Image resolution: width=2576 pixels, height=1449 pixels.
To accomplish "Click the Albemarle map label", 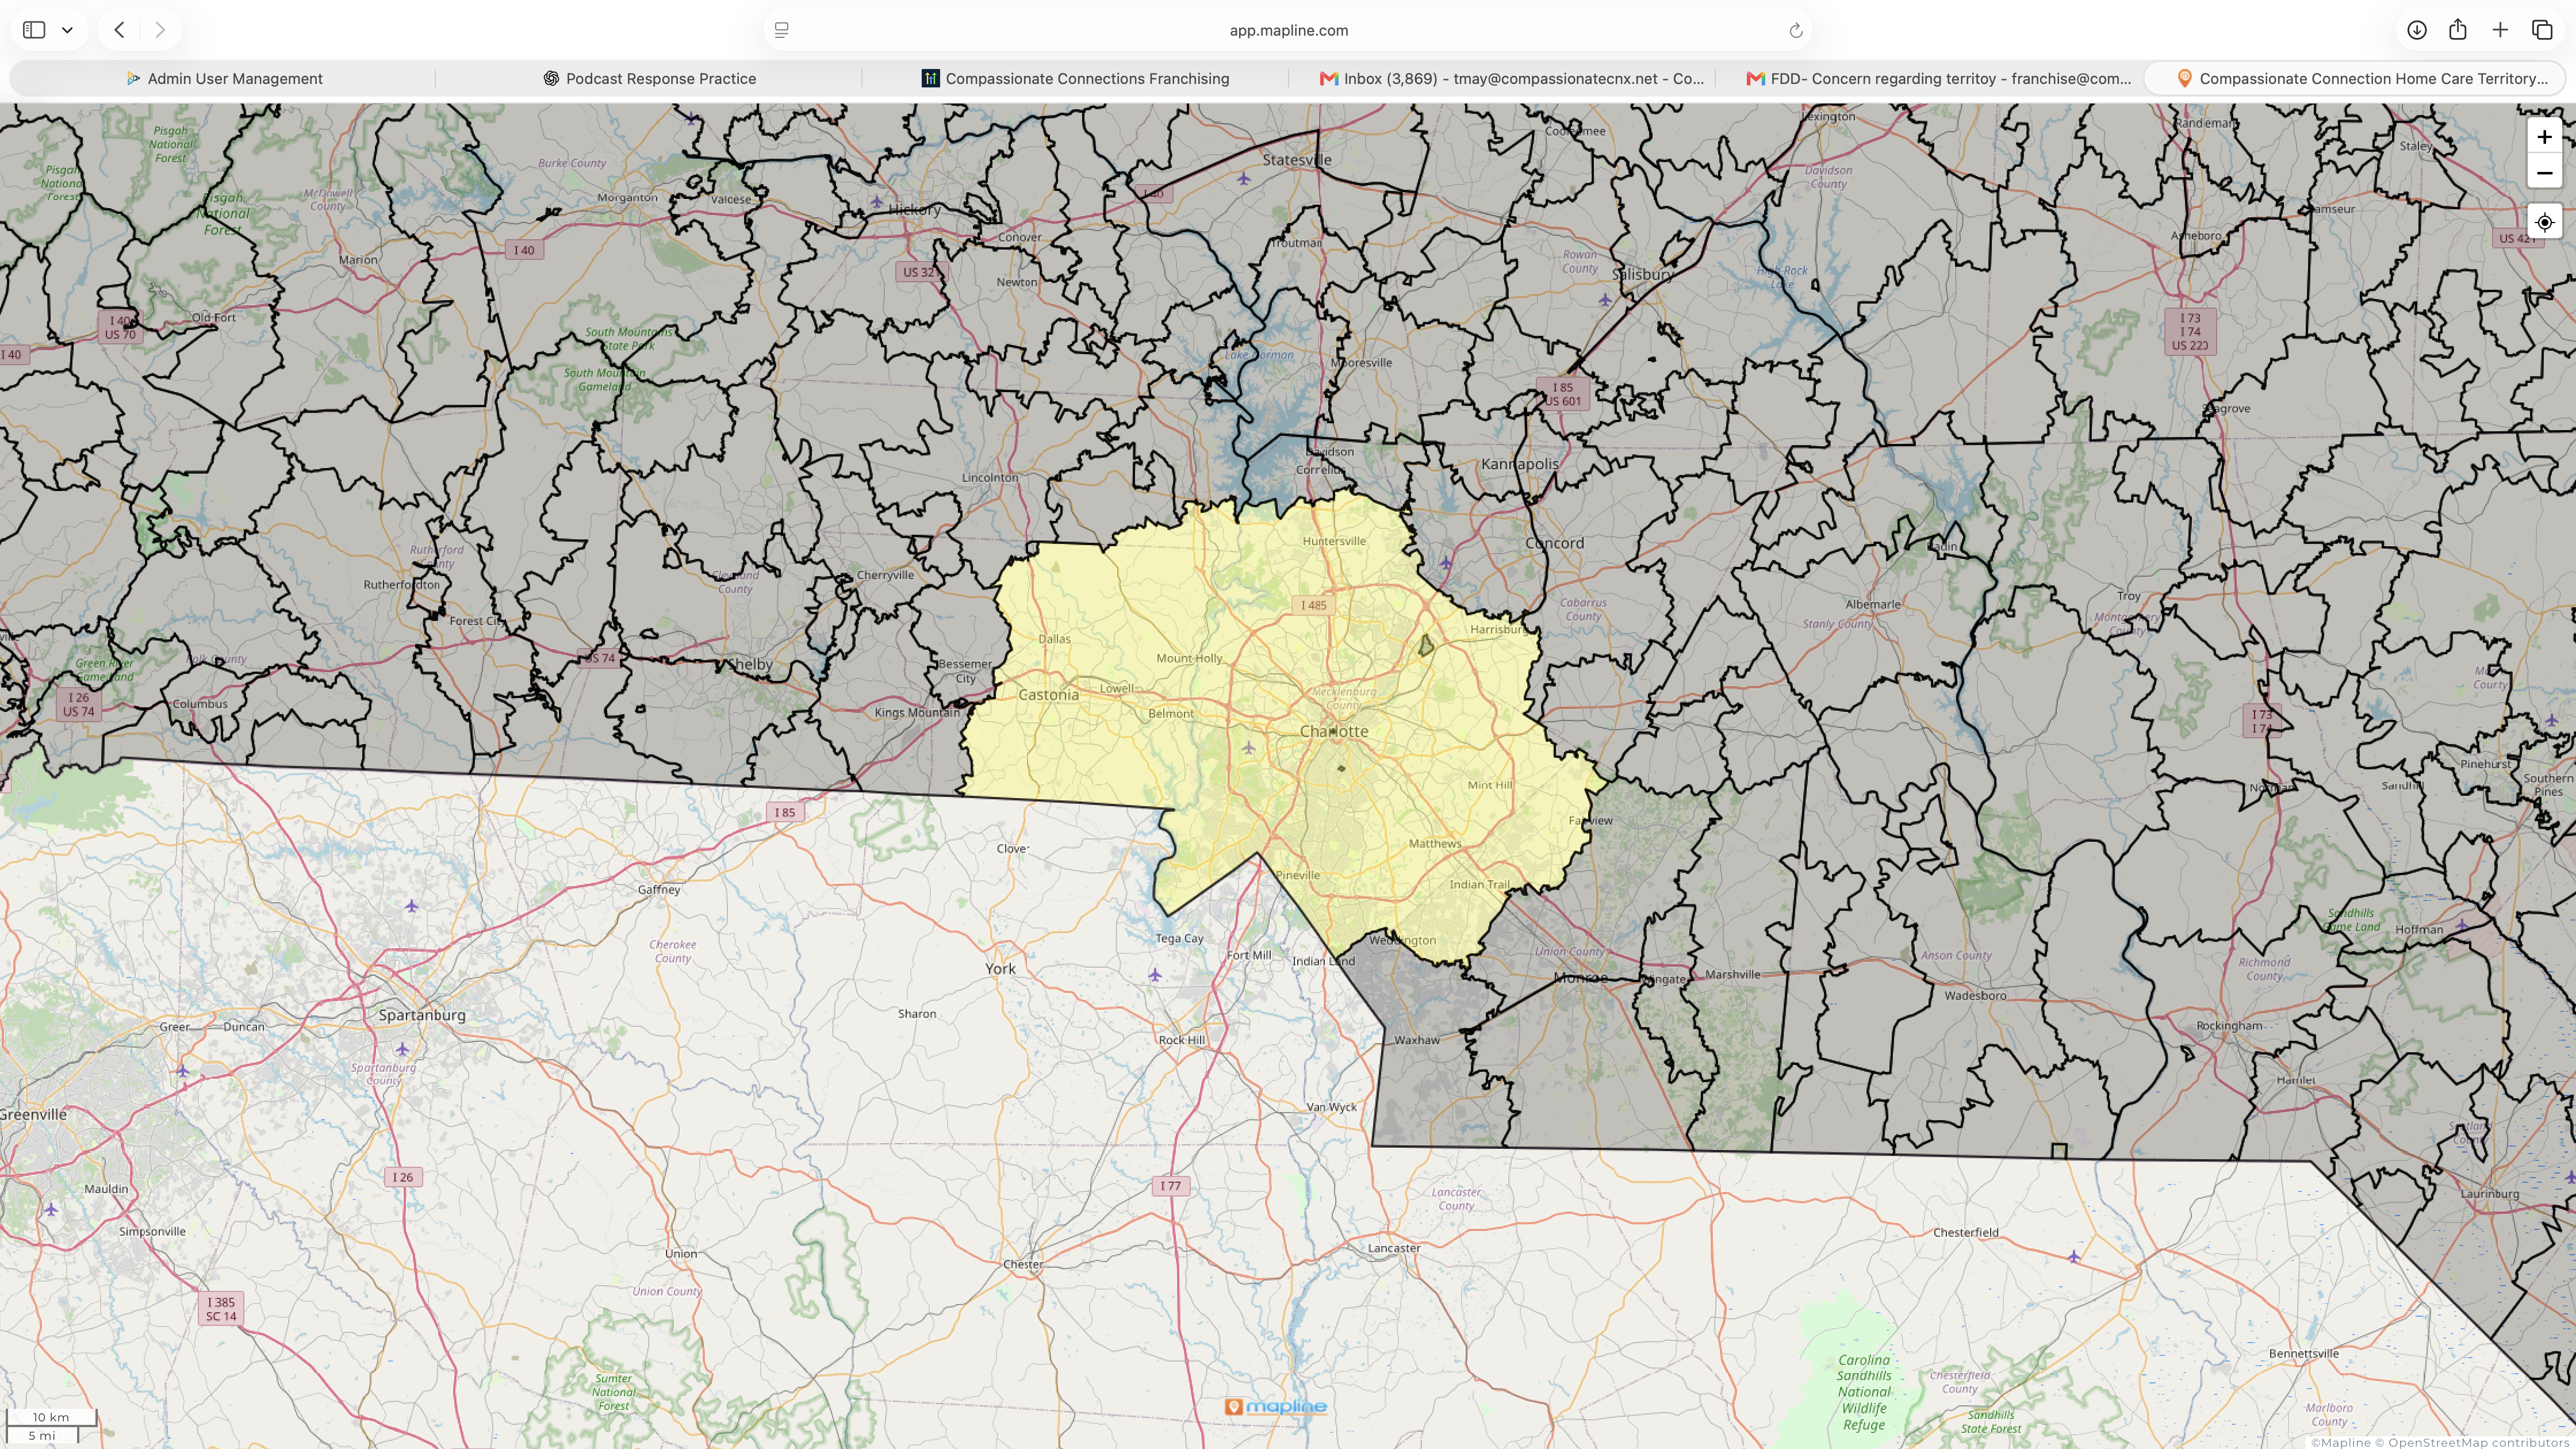I will point(1873,604).
